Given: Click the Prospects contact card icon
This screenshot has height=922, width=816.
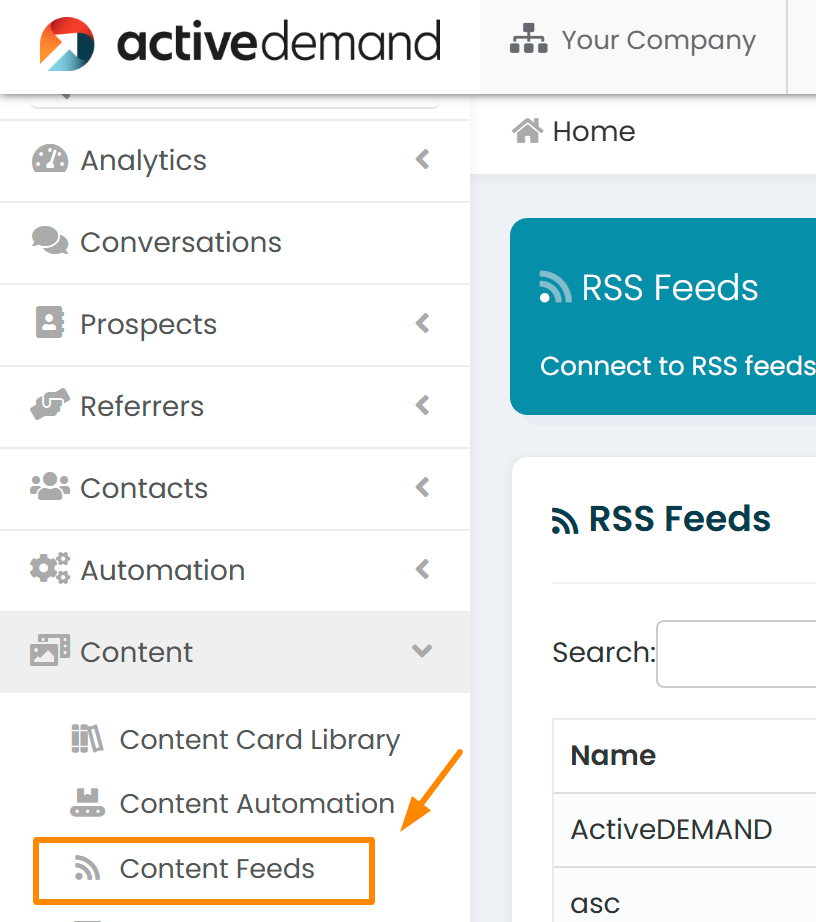Looking at the screenshot, I should (50, 322).
